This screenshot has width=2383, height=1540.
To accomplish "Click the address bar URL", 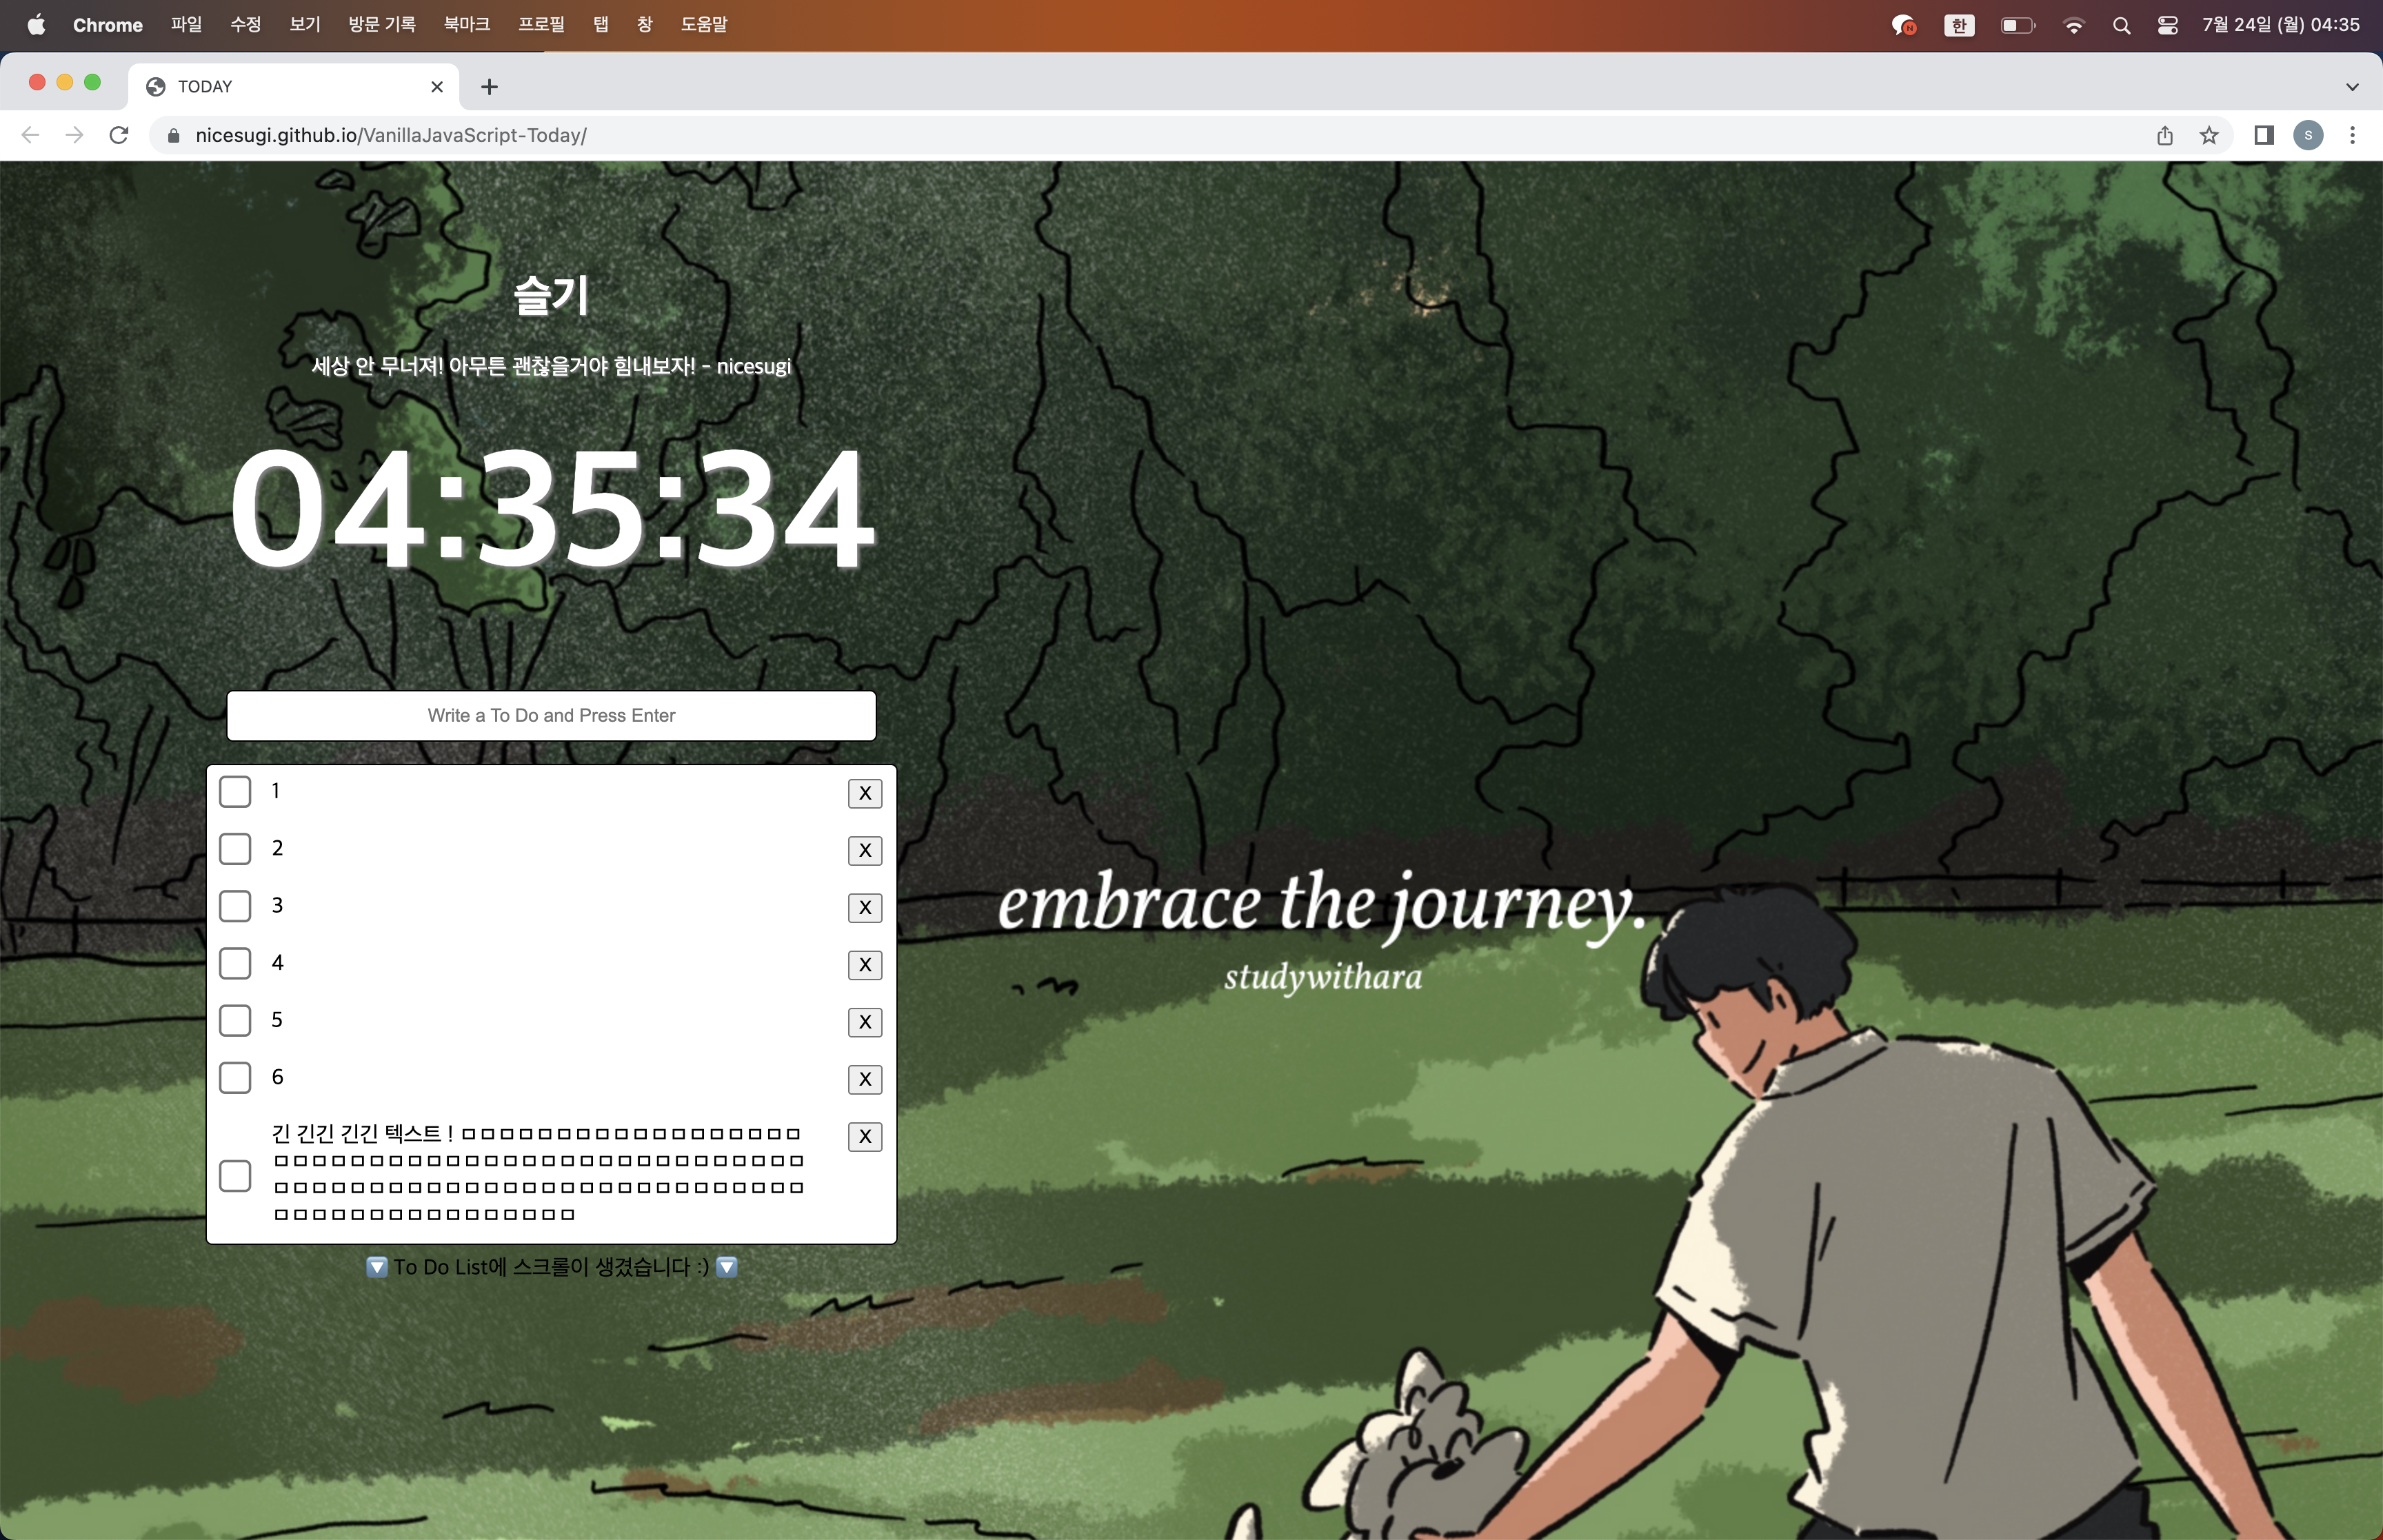I will 391,135.
